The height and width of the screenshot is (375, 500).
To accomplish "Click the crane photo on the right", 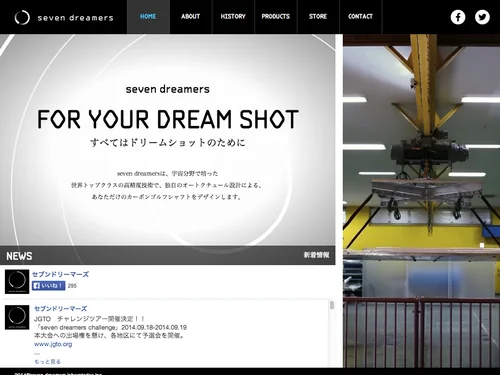I will click(x=422, y=201).
